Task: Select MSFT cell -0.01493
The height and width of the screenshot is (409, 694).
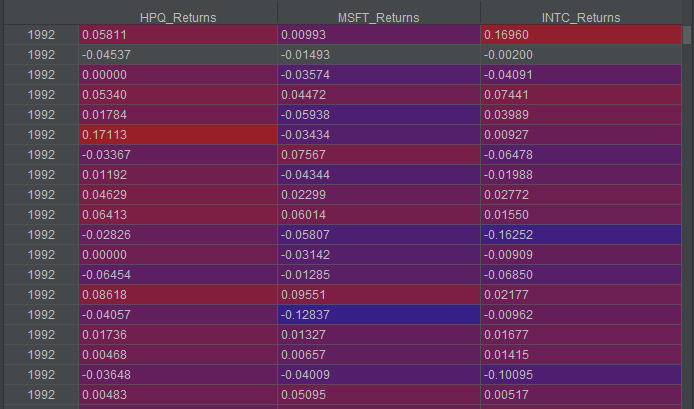Action: [379, 55]
